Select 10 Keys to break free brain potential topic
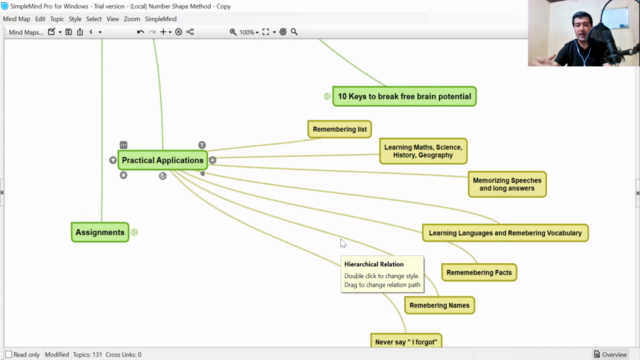The height and width of the screenshot is (360, 640). pos(404,96)
